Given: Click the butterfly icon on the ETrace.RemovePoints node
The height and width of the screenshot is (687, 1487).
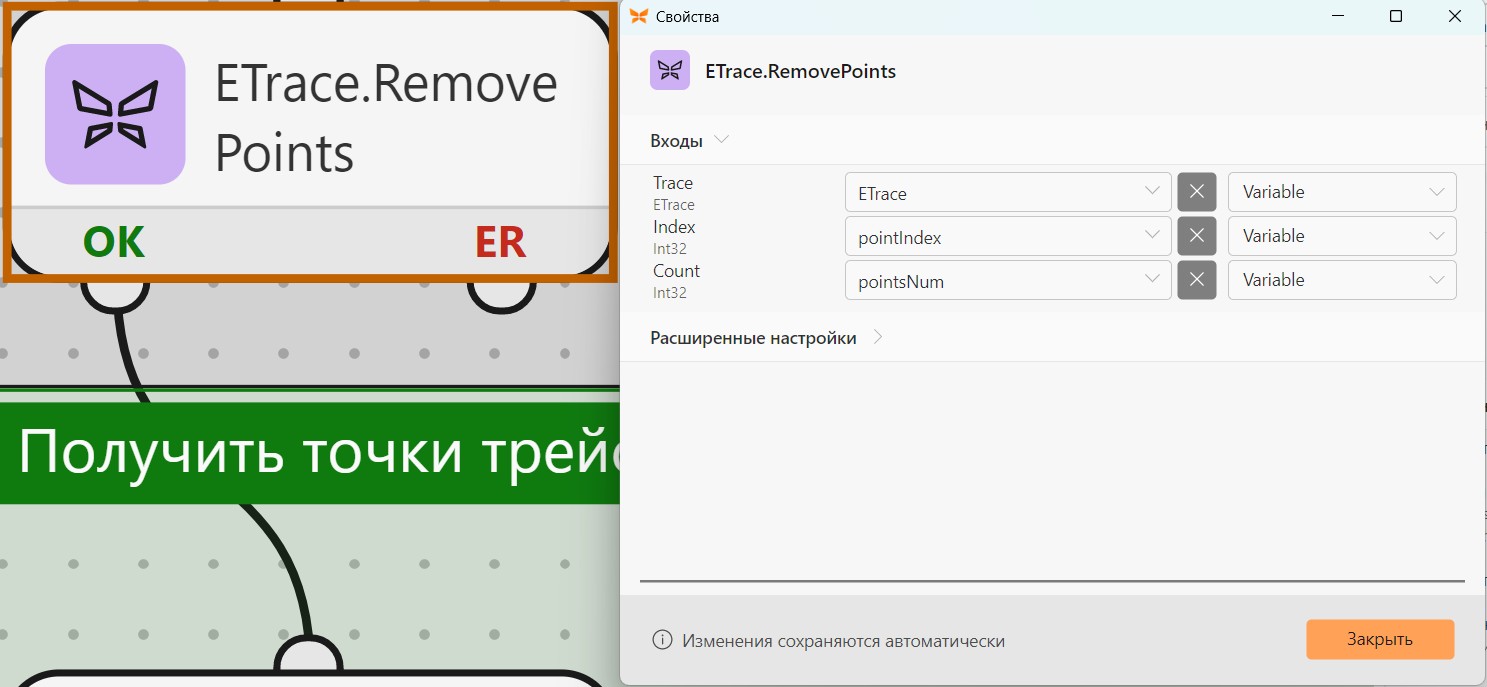Looking at the screenshot, I should (115, 114).
